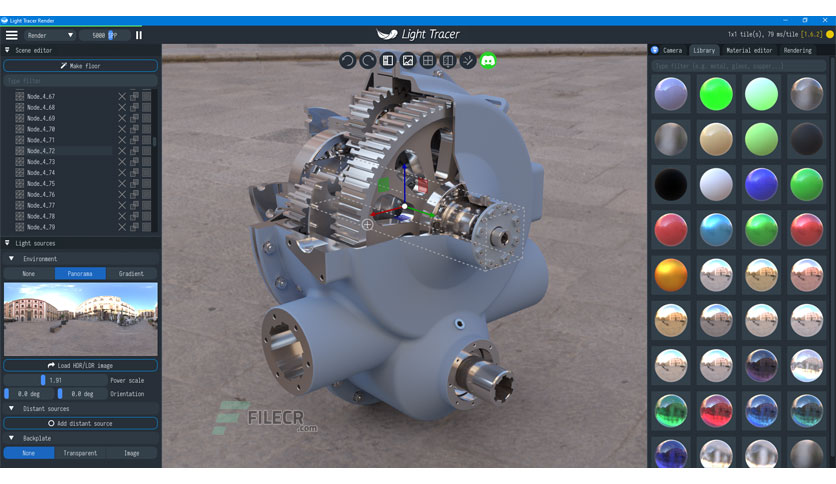Image resolution: width=836 pixels, height=484 pixels.
Task: Collapse the Distant sources section
Action: coord(11,408)
